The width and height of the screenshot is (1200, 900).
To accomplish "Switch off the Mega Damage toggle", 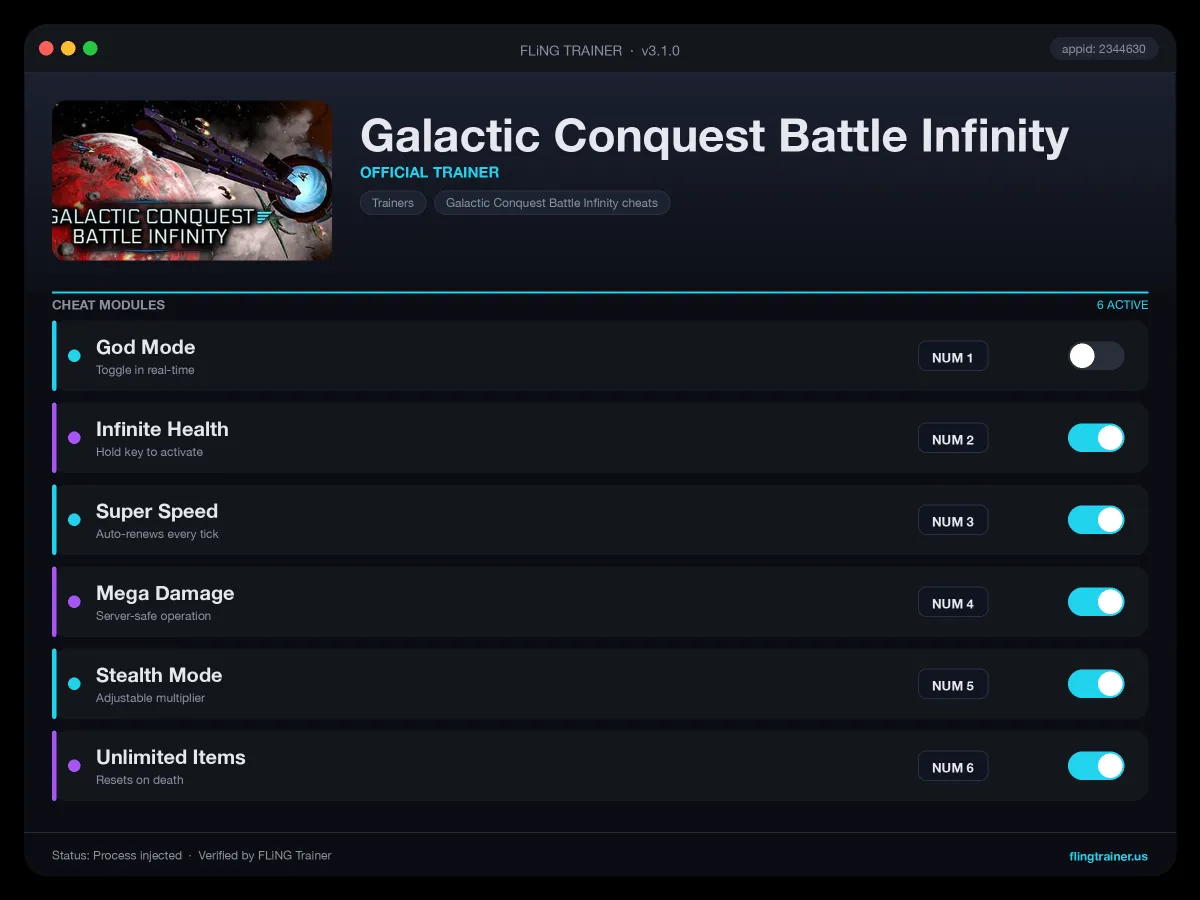I will tap(1096, 602).
